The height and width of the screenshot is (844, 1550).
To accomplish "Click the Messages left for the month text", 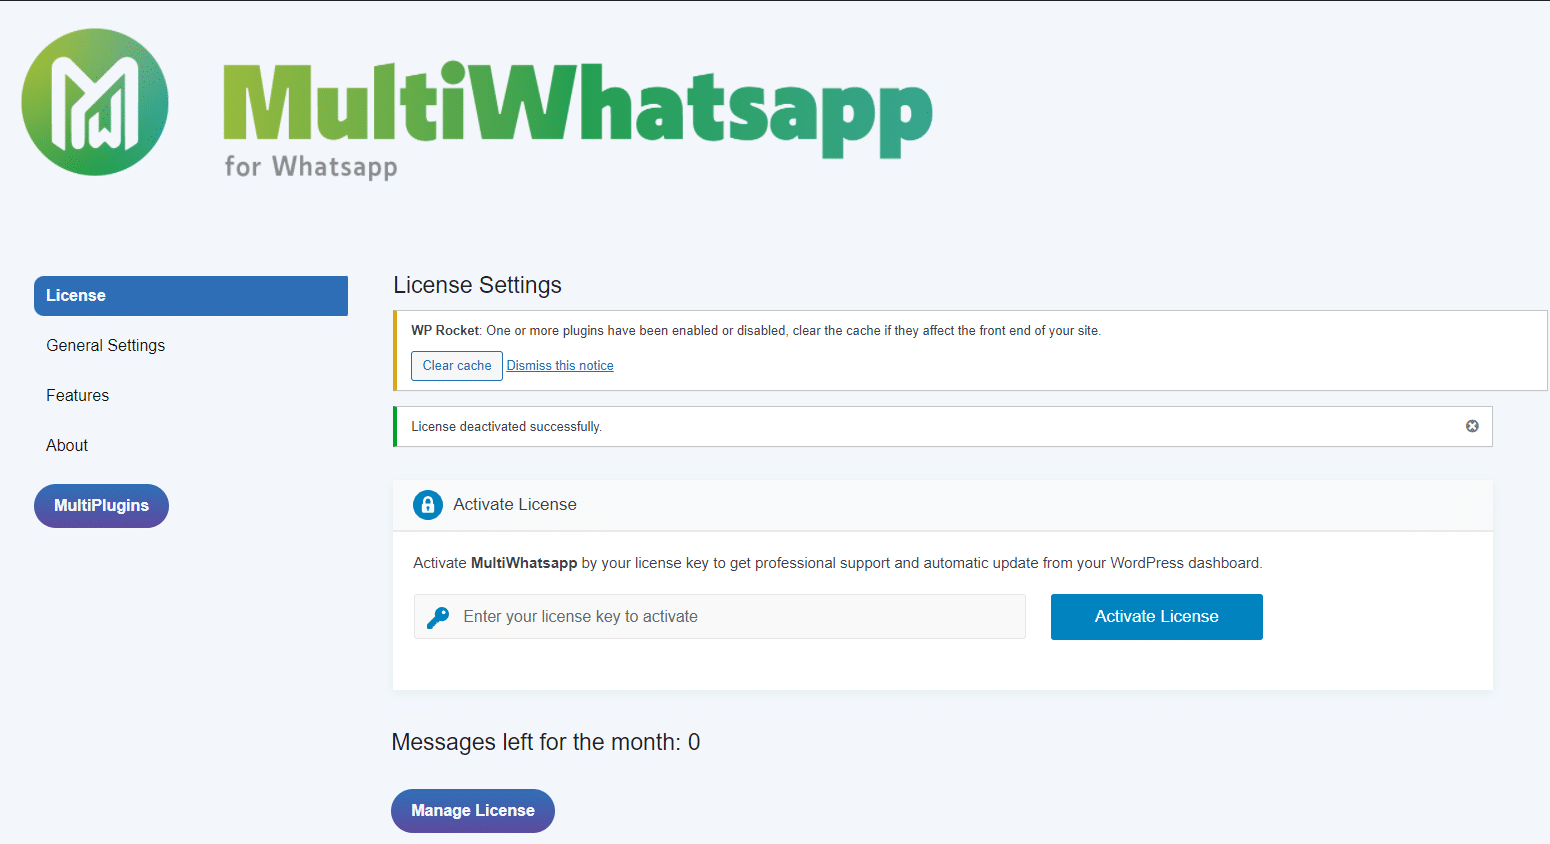I will pyautogui.click(x=546, y=742).
